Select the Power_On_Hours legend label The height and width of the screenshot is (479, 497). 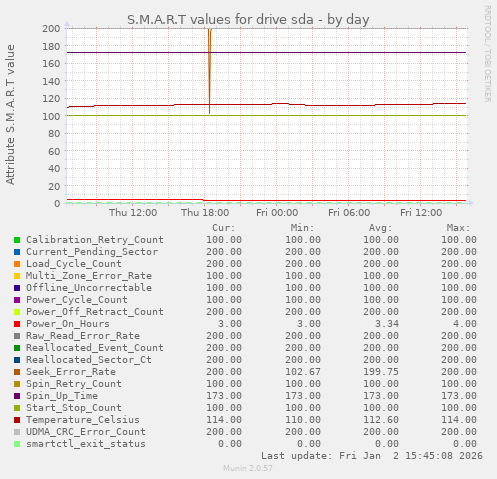coord(68,324)
